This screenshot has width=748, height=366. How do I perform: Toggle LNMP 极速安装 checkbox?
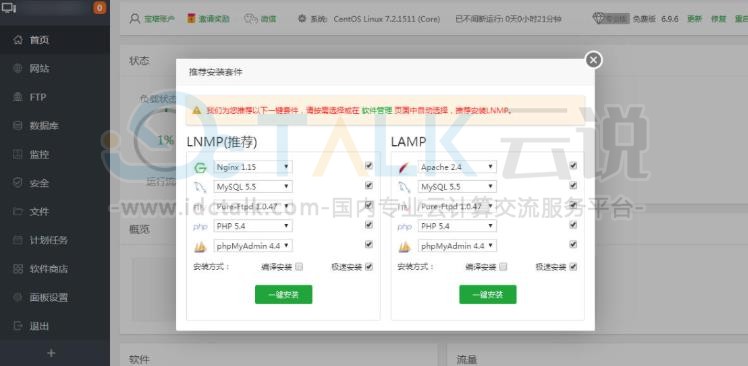[369, 267]
